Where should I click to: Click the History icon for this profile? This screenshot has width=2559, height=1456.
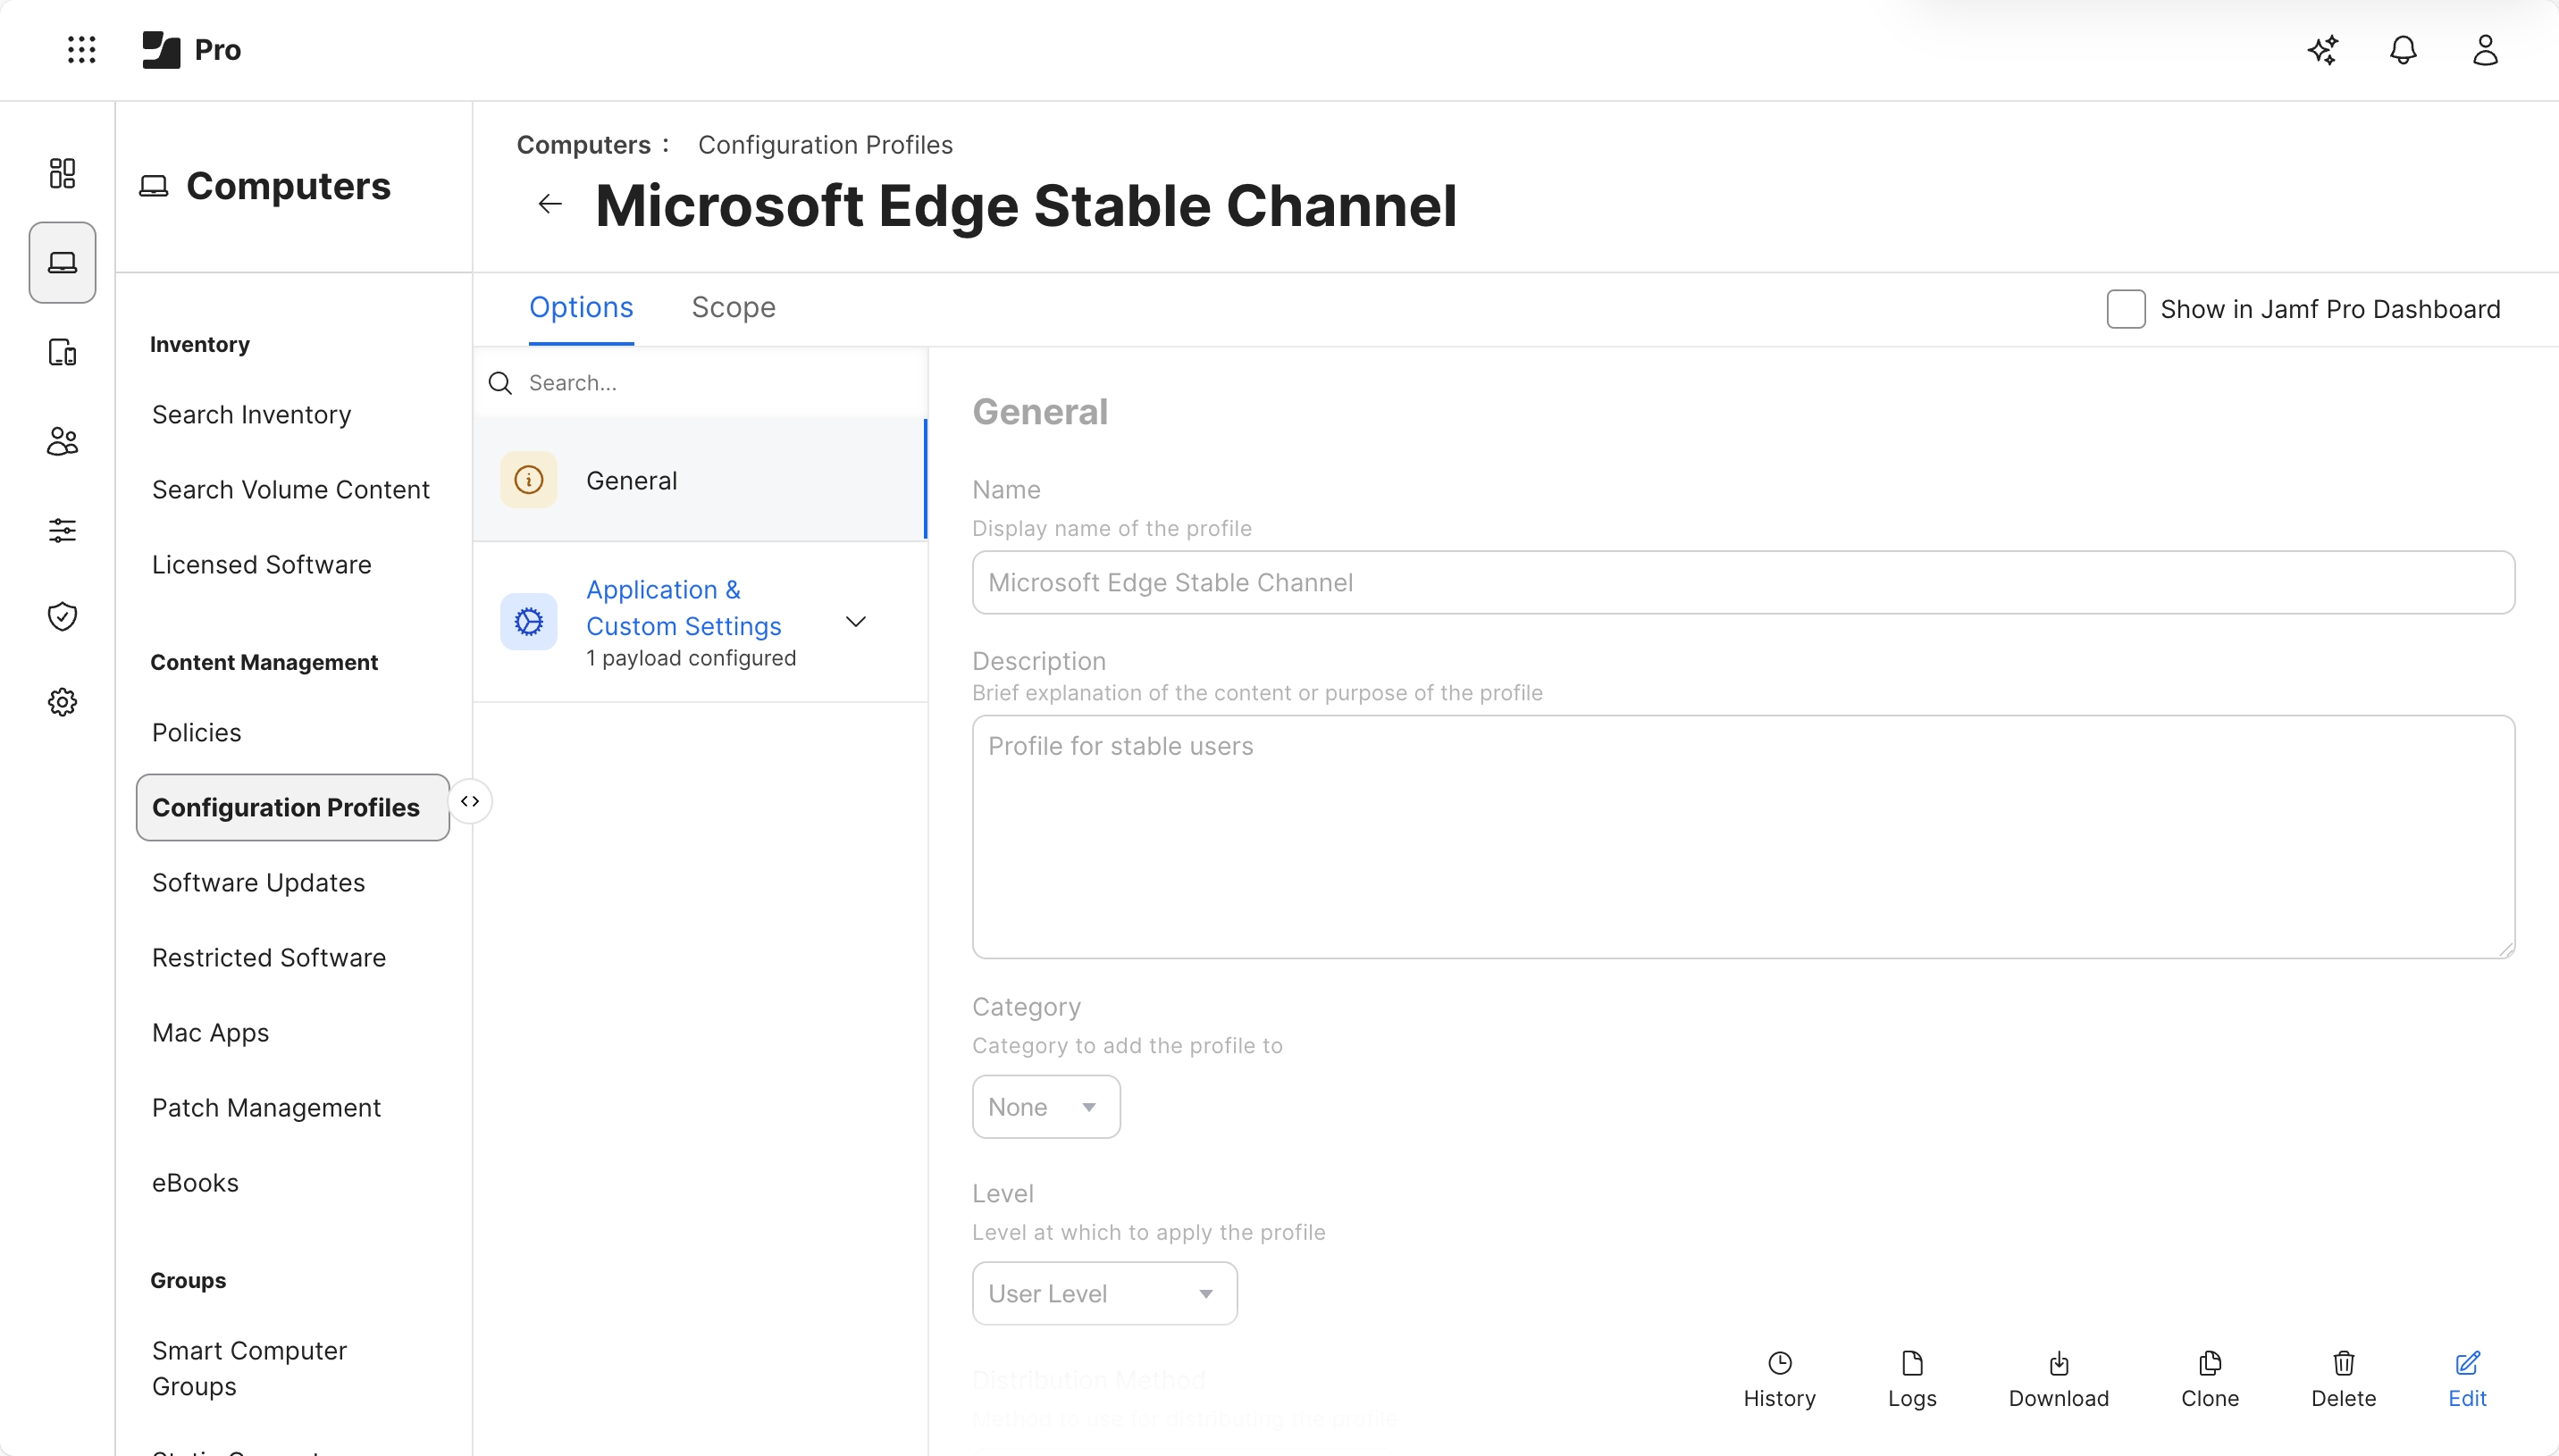click(x=1779, y=1380)
